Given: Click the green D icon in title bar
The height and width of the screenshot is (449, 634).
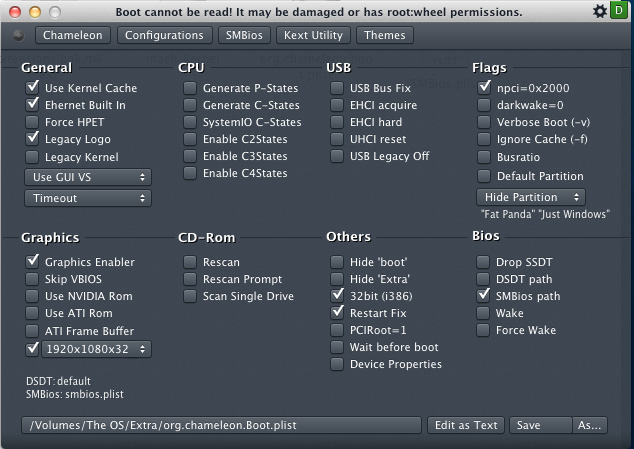Looking at the screenshot, I should [619, 11].
